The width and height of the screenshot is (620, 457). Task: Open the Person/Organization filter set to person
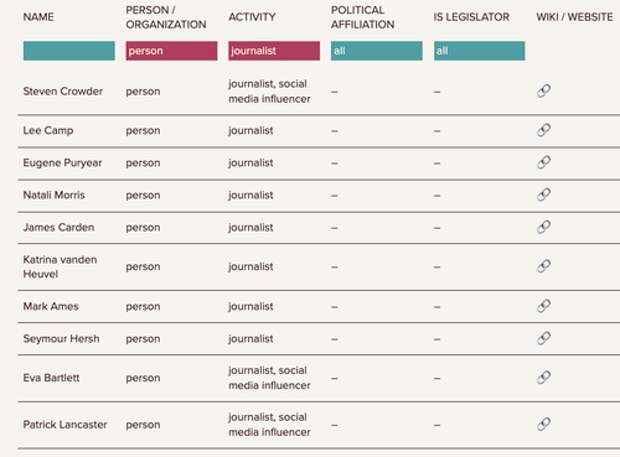pos(172,51)
